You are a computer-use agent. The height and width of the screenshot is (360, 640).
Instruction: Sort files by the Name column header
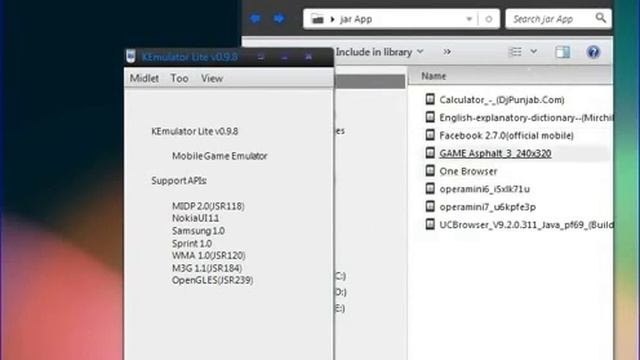pyautogui.click(x=510, y=76)
